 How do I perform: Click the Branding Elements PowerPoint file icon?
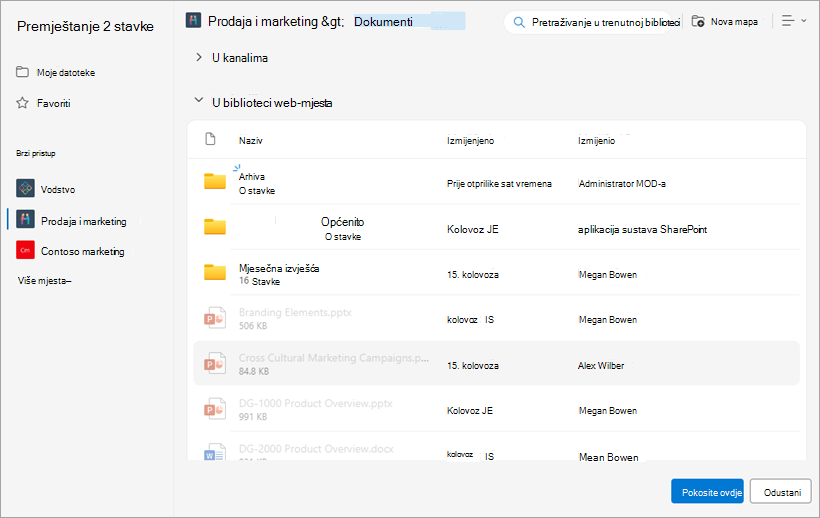215,318
